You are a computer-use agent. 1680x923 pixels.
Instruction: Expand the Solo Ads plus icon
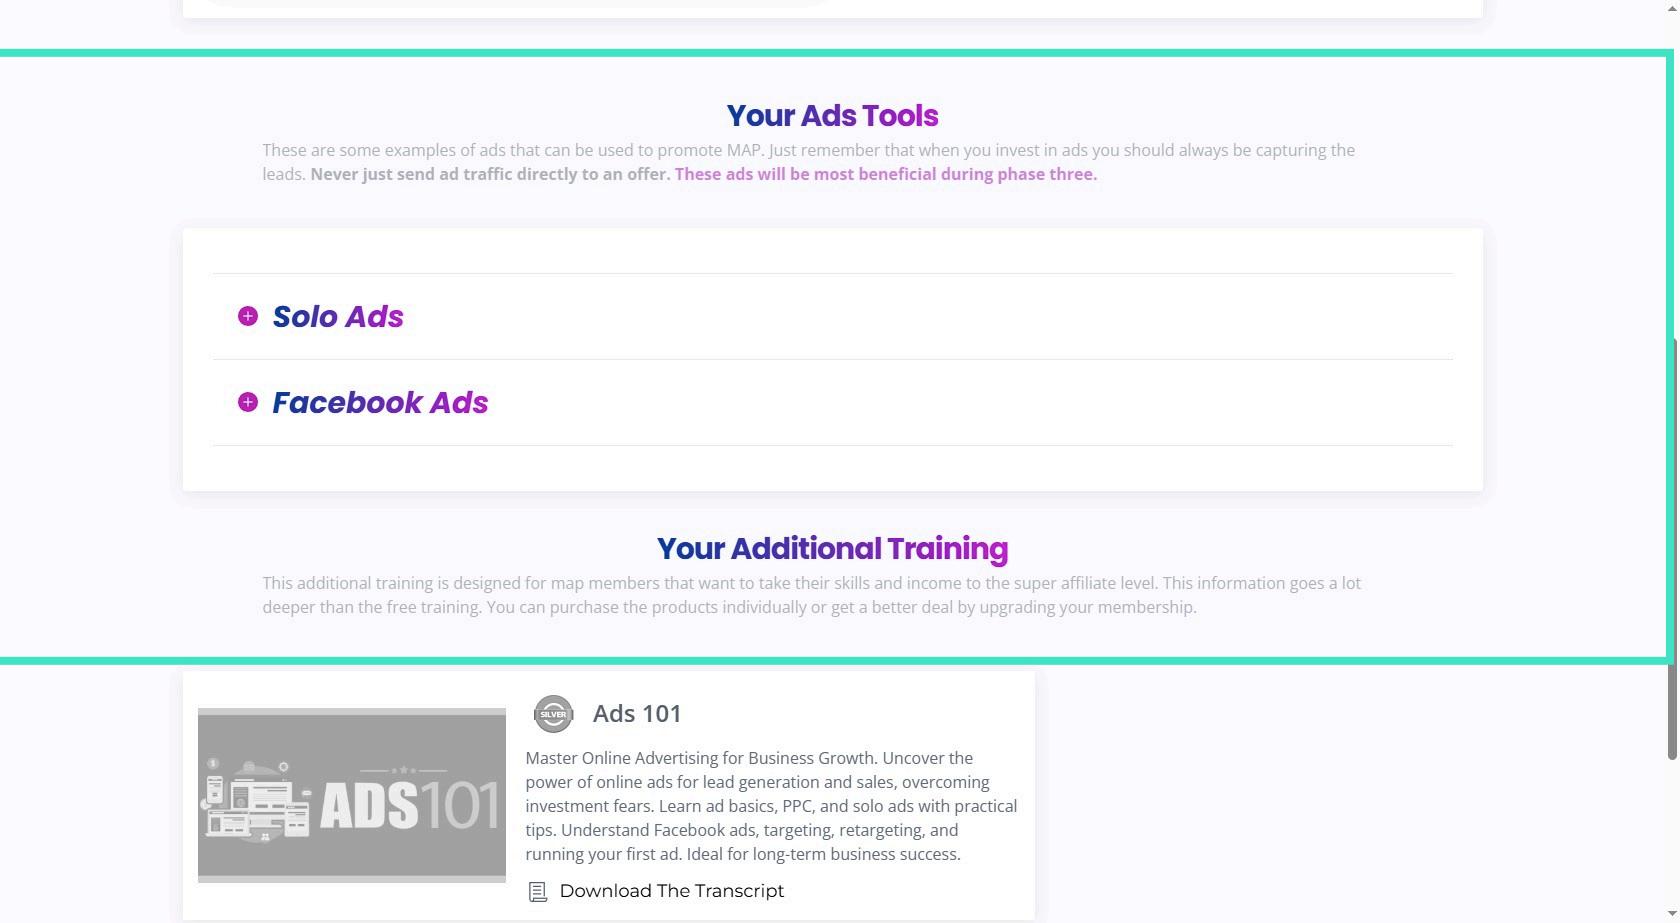click(x=248, y=316)
